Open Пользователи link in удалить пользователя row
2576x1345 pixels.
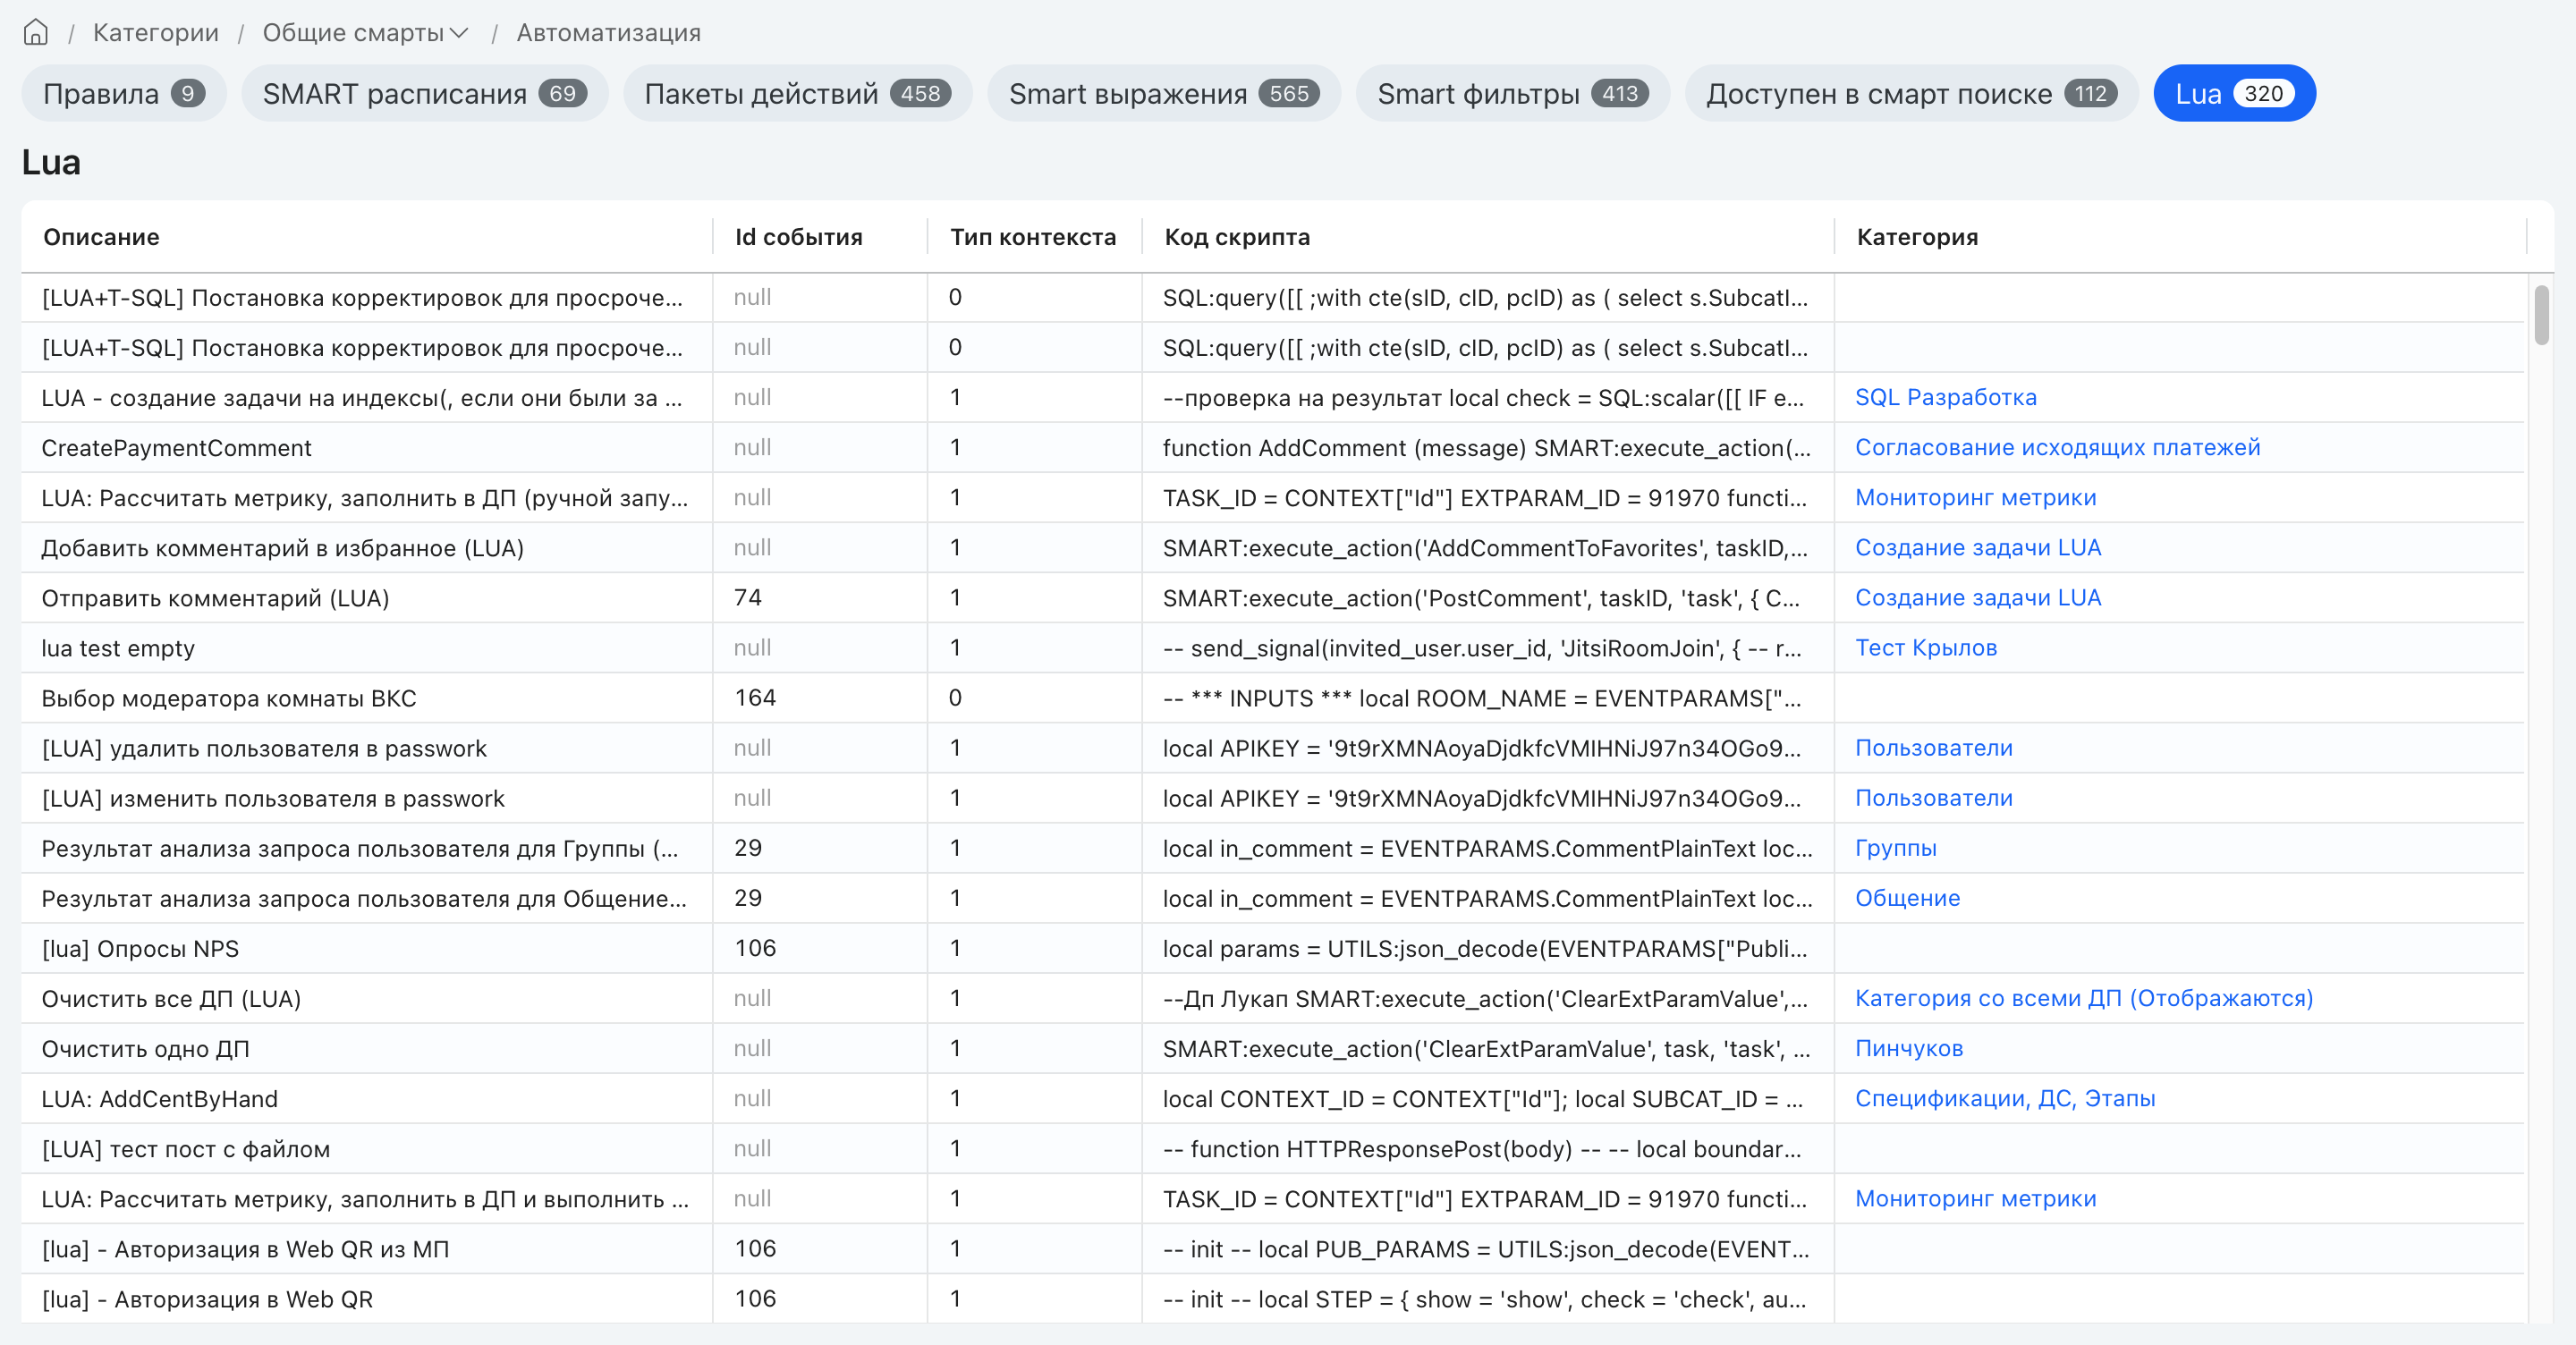(x=1933, y=748)
